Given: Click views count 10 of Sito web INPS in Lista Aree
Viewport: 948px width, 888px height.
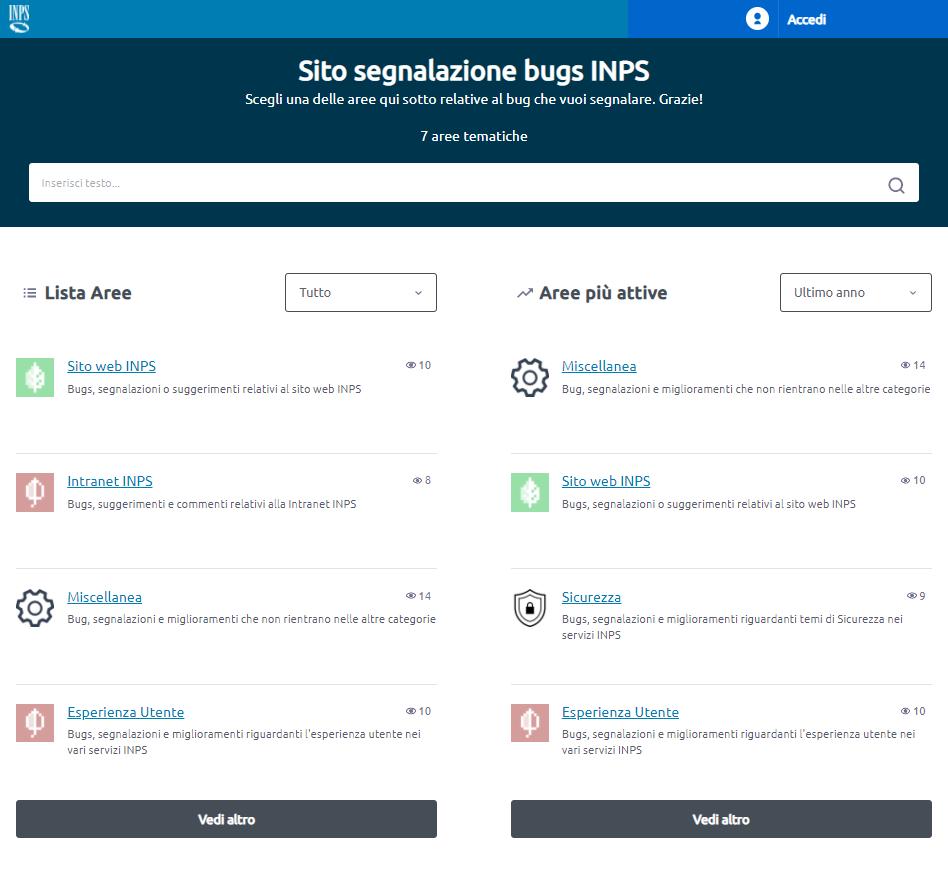Looking at the screenshot, I should tap(425, 365).
